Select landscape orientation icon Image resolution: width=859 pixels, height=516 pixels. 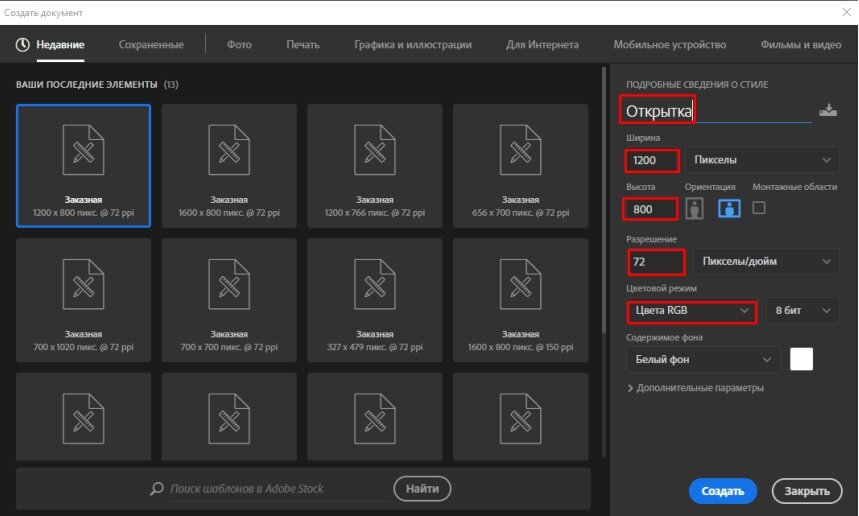click(x=729, y=208)
